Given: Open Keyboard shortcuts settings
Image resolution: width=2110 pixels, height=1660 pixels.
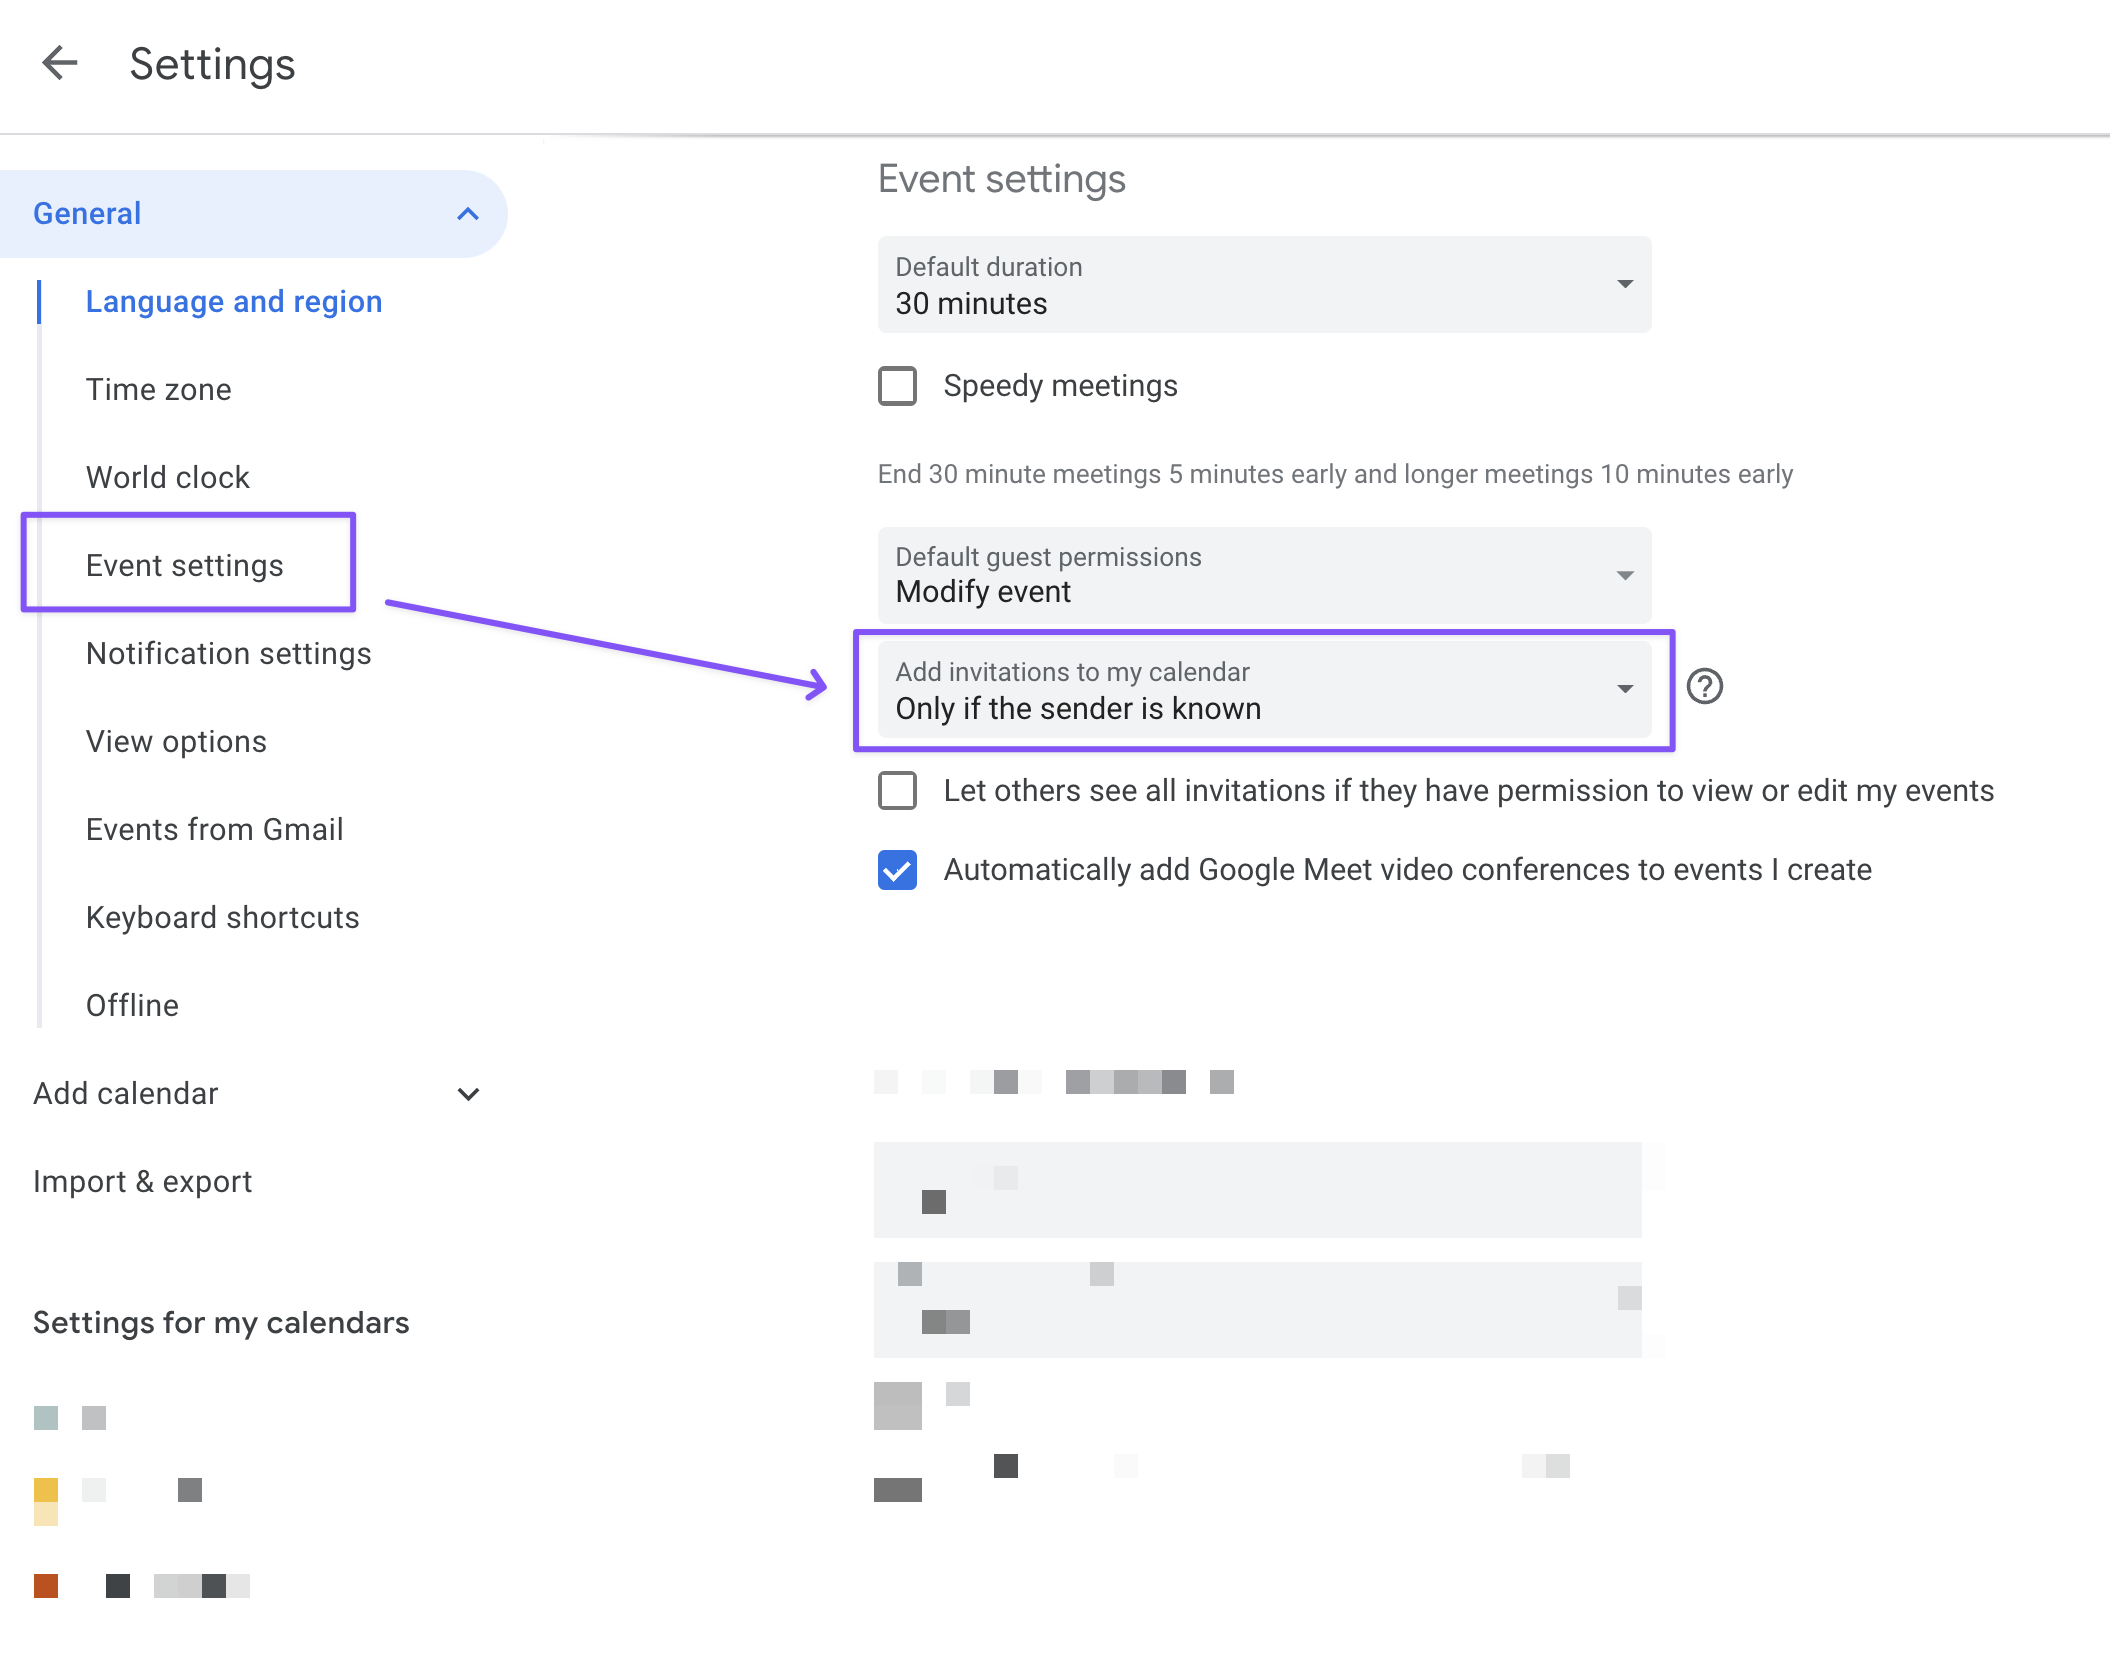Looking at the screenshot, I should point(222,918).
